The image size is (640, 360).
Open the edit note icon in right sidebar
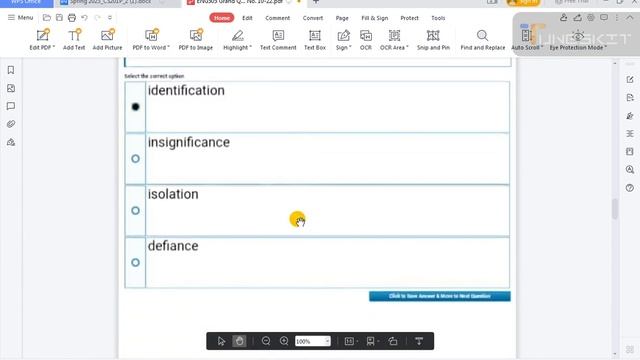pos(630,79)
